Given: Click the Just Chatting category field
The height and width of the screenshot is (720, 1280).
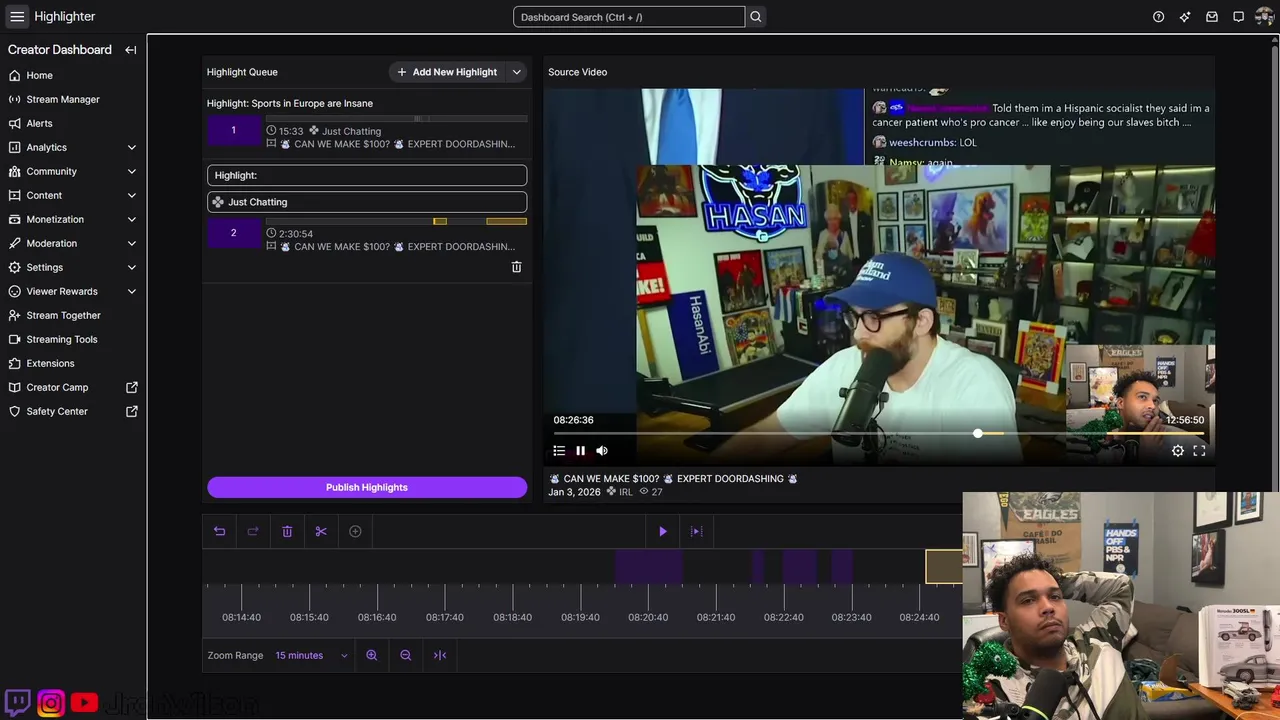Looking at the screenshot, I should point(367,202).
